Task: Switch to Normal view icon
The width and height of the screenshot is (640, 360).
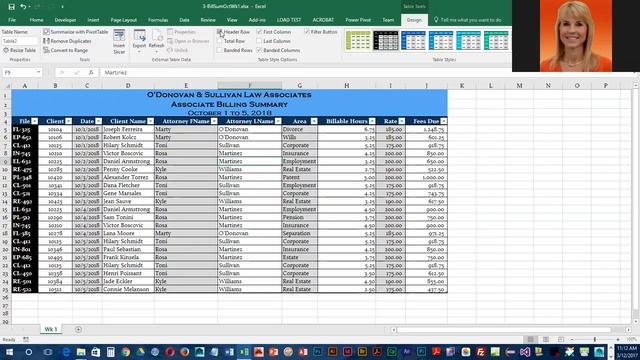Action: point(531,339)
